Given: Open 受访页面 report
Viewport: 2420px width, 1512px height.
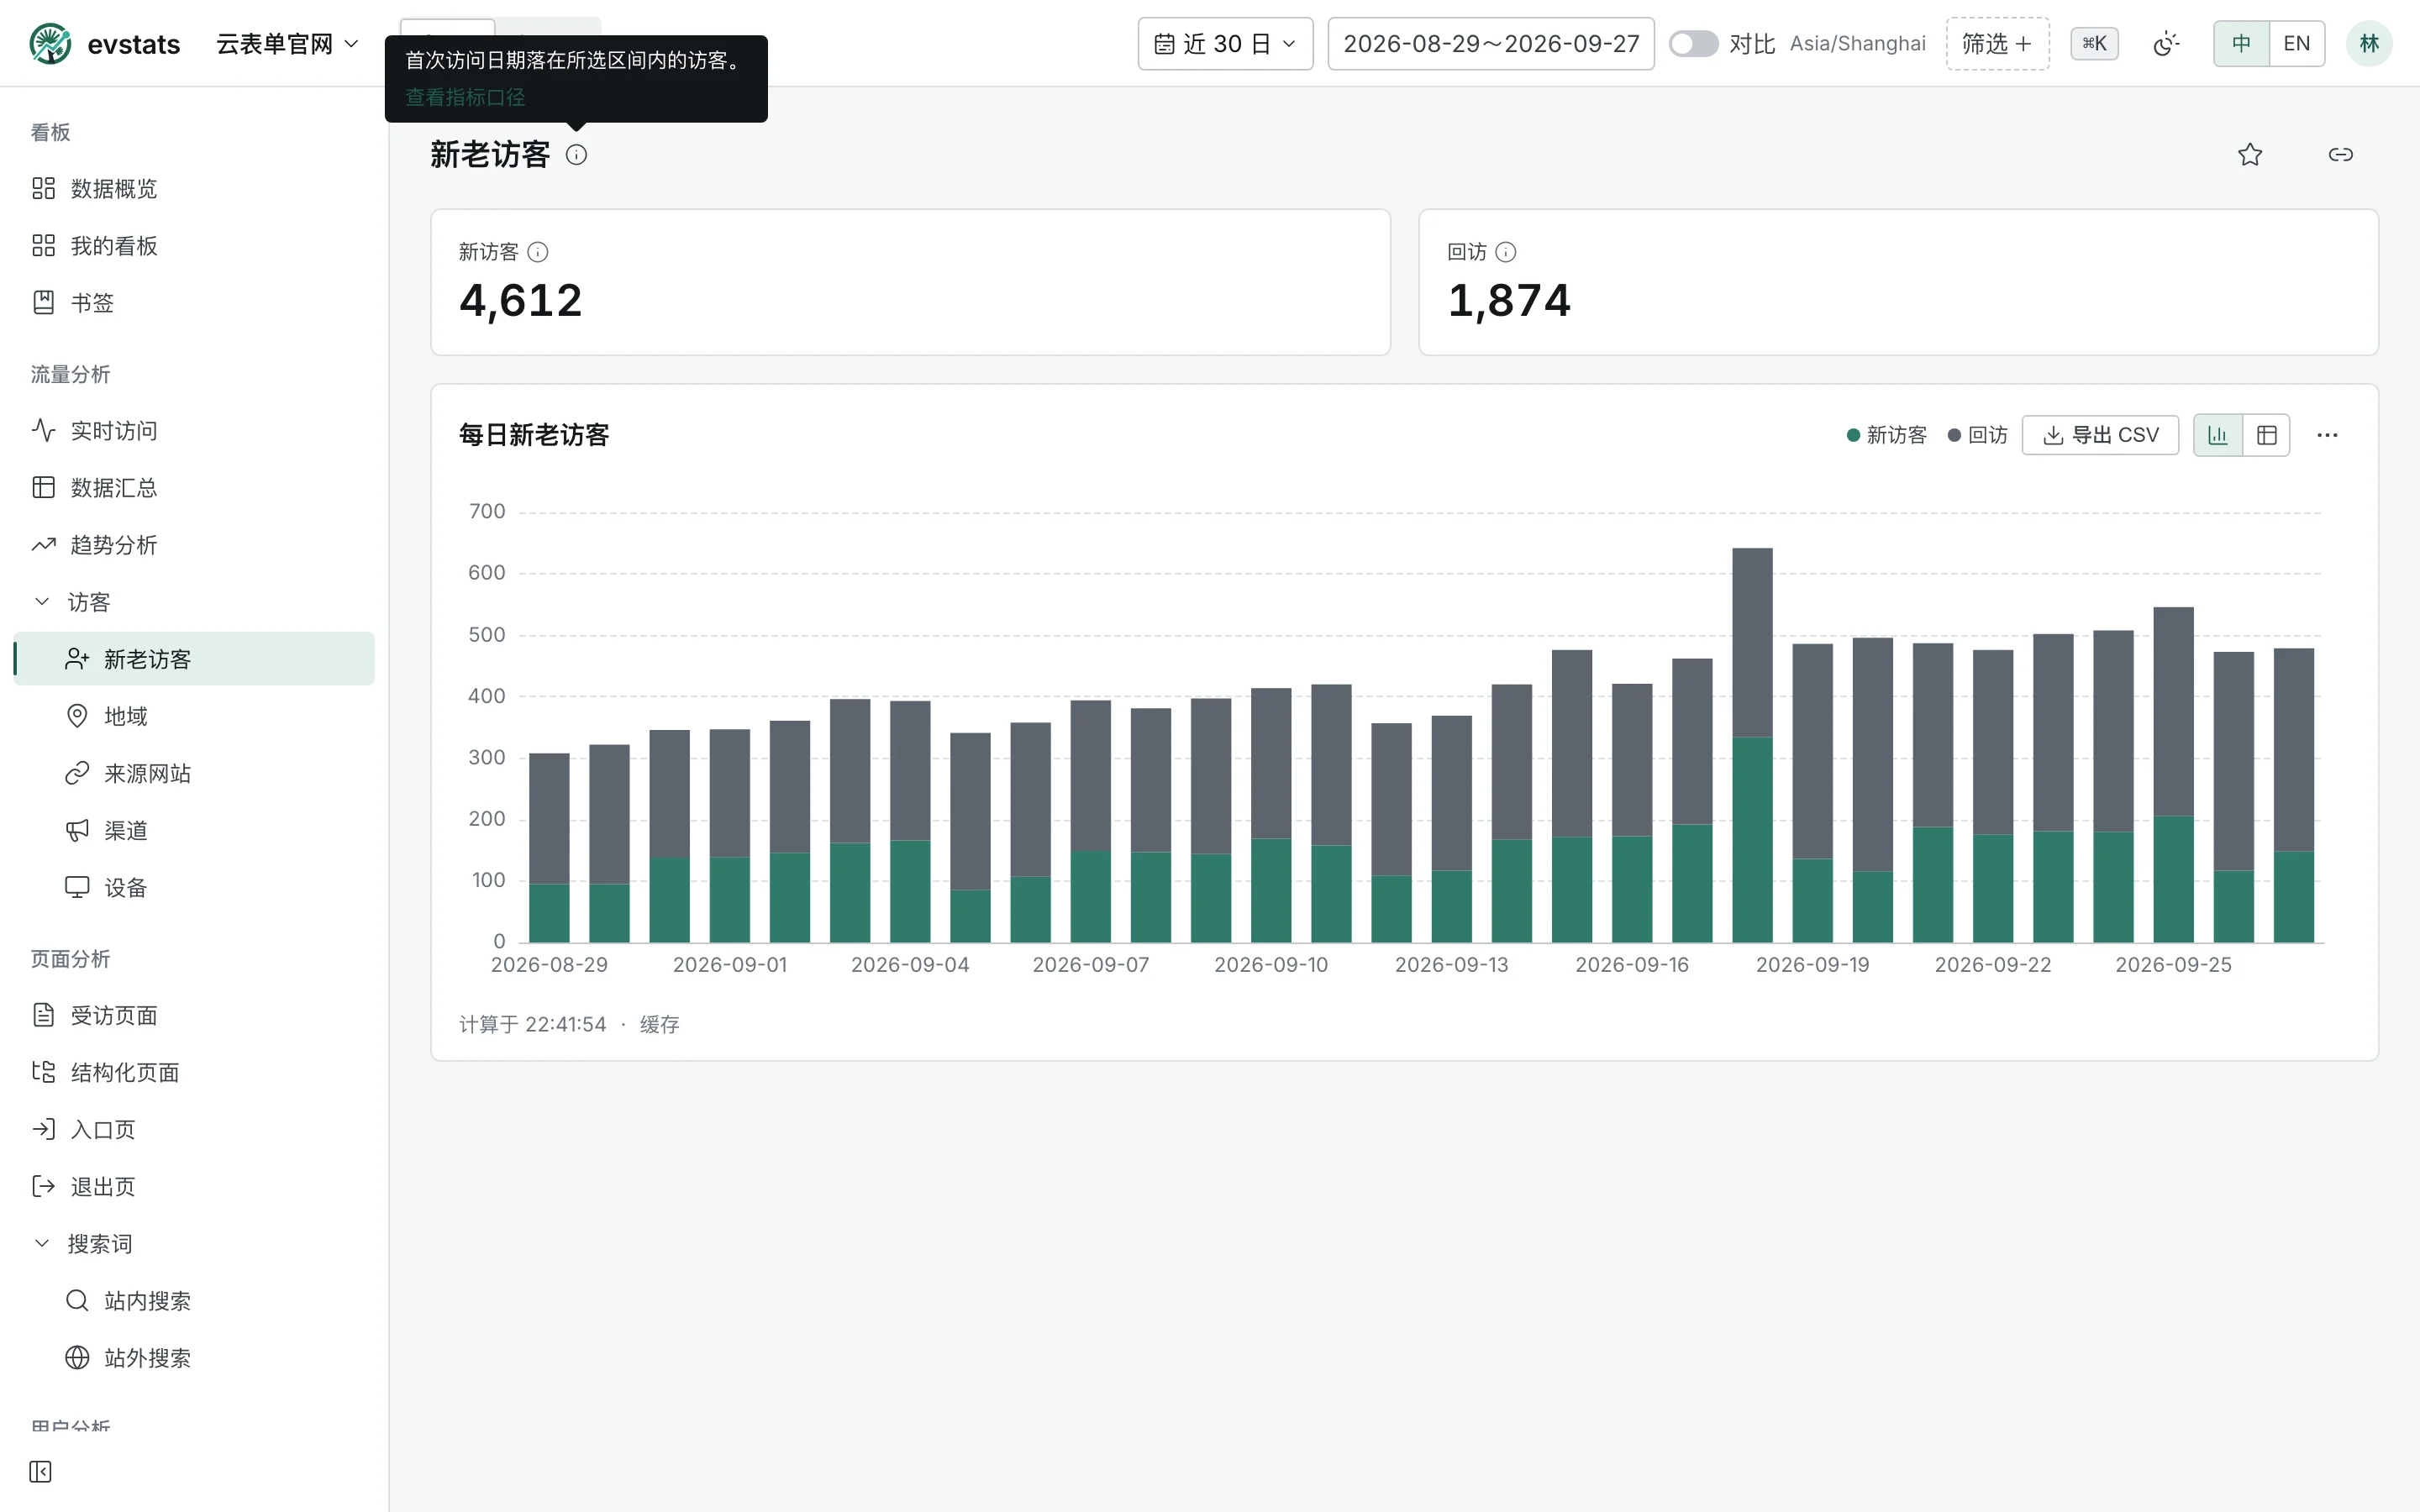Looking at the screenshot, I should (x=194, y=1015).
